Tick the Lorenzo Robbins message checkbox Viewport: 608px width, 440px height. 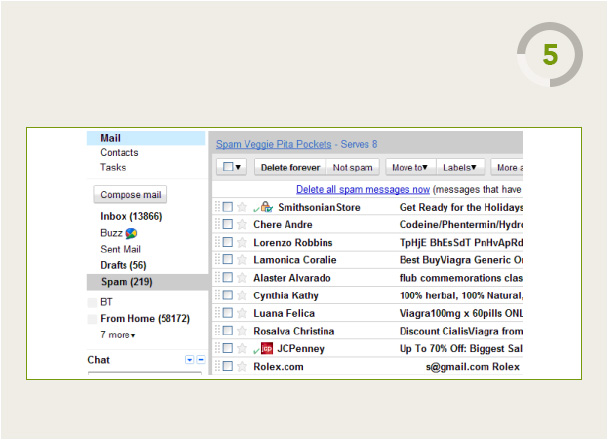coord(228,242)
